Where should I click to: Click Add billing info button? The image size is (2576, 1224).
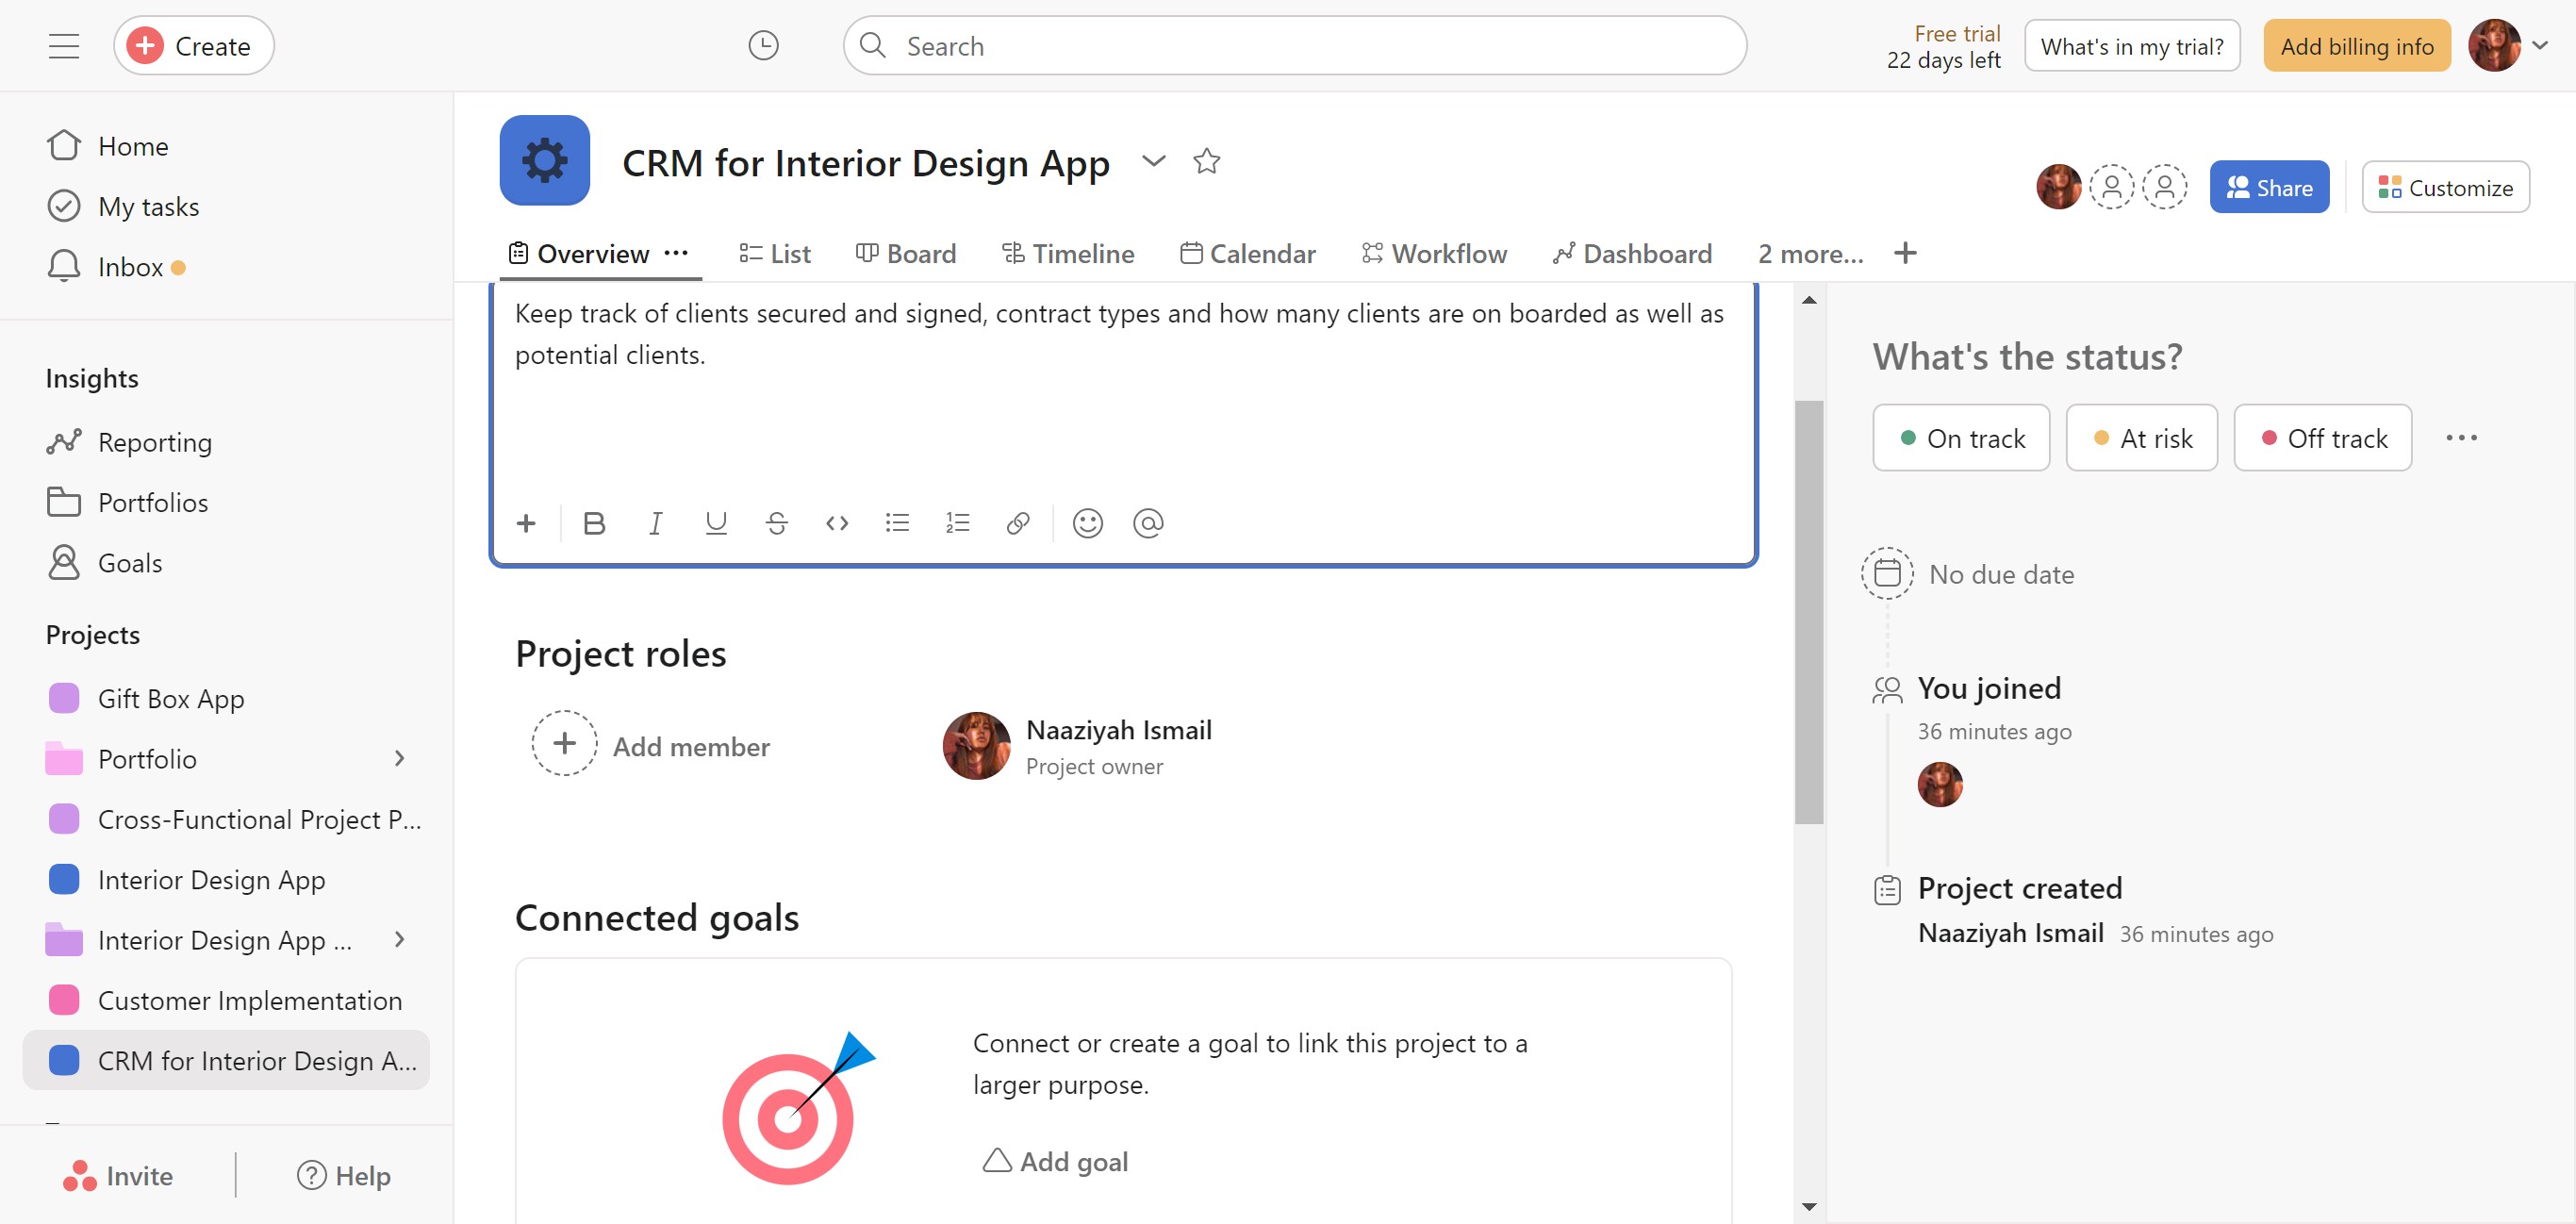(2356, 46)
